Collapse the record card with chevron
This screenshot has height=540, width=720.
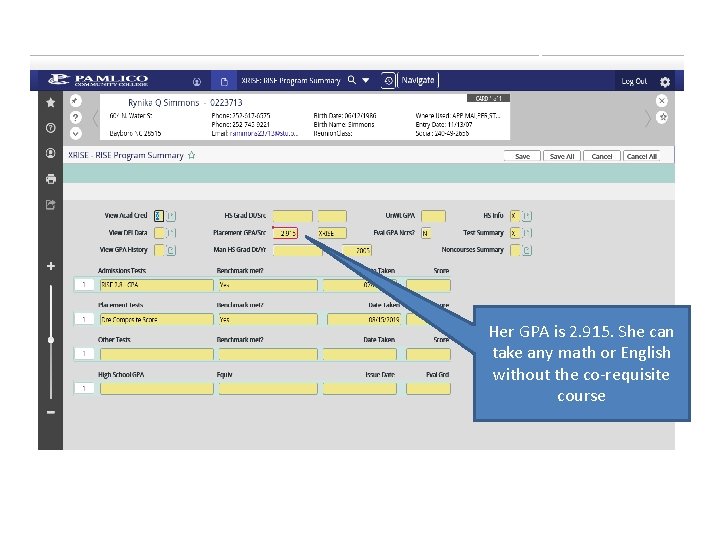tap(76, 134)
